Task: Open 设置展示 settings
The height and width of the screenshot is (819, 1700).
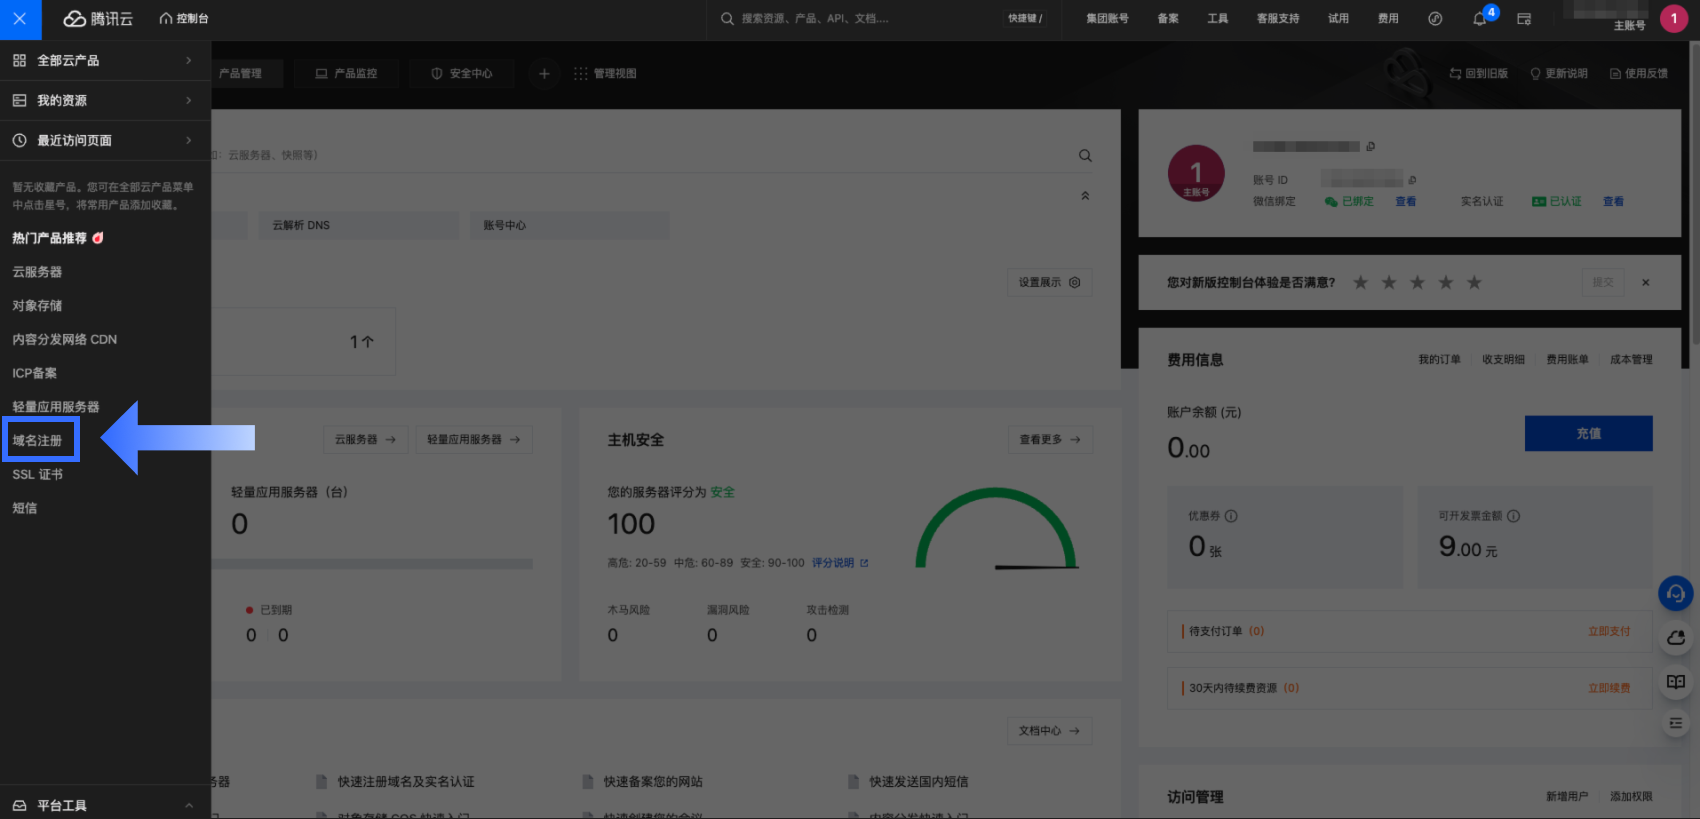Action: (x=1049, y=283)
